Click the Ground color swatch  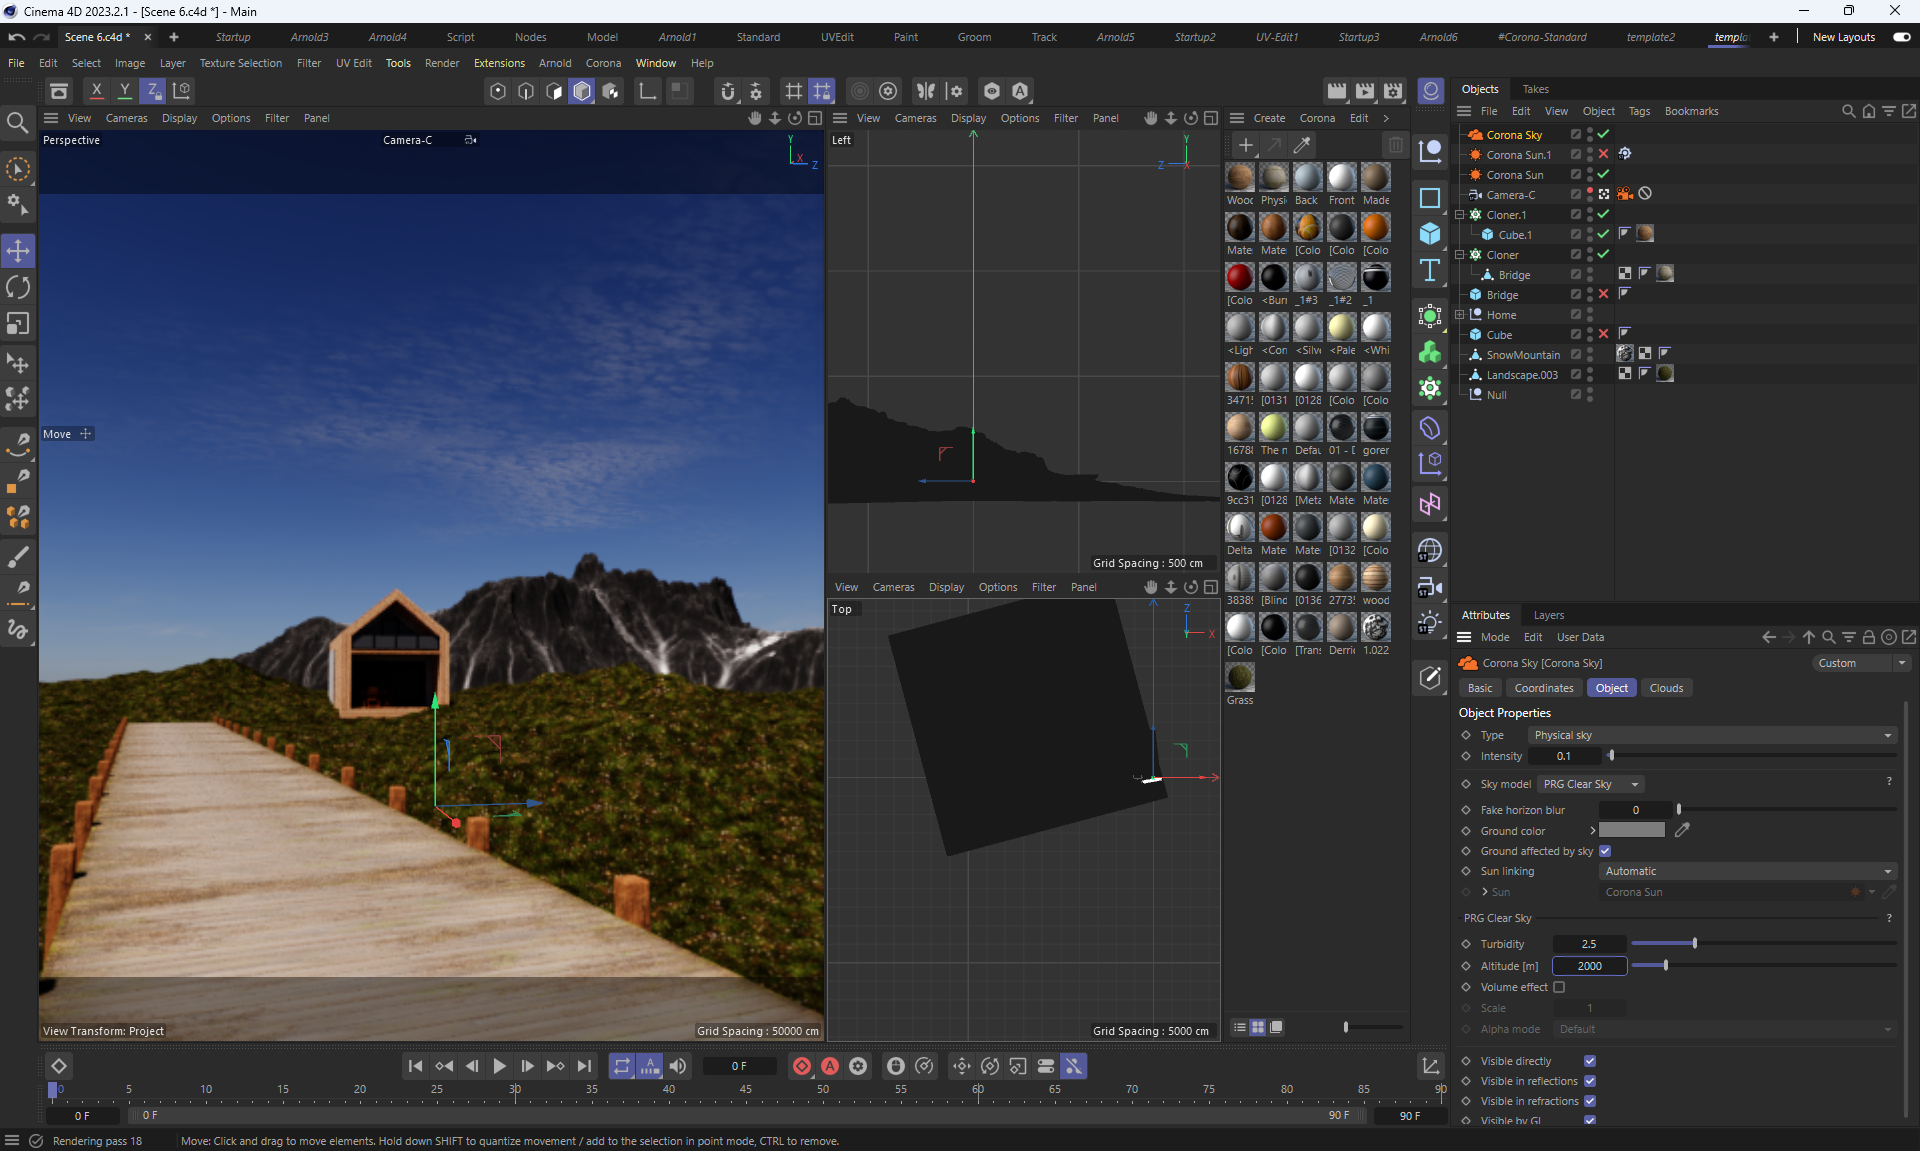(x=1631, y=830)
